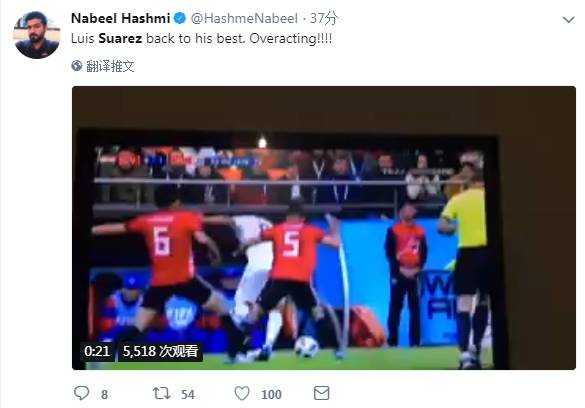Image resolution: width=585 pixels, height=408 pixels.
Task: Click the bold Suarez keyword in tweet
Action: pos(120,38)
